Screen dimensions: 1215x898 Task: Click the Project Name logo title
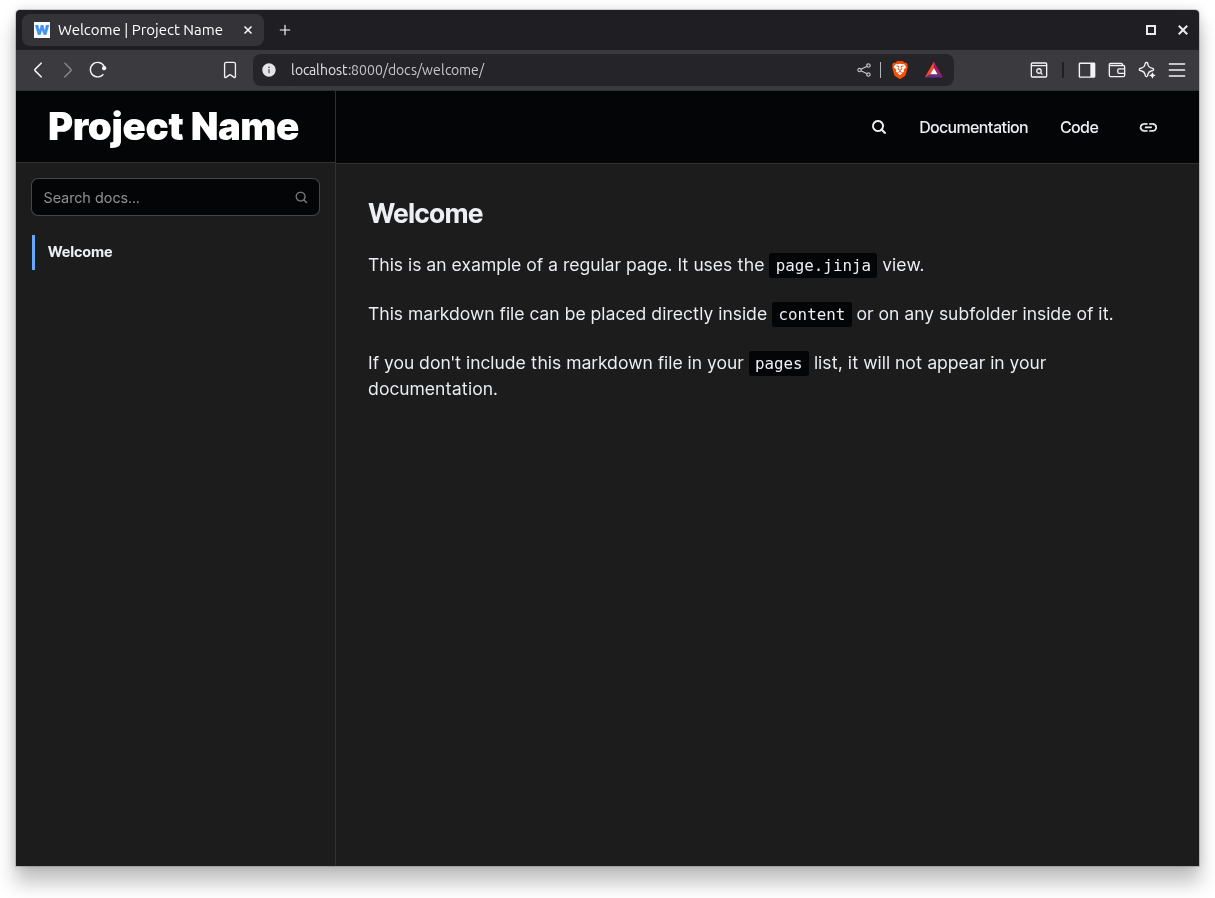click(173, 127)
